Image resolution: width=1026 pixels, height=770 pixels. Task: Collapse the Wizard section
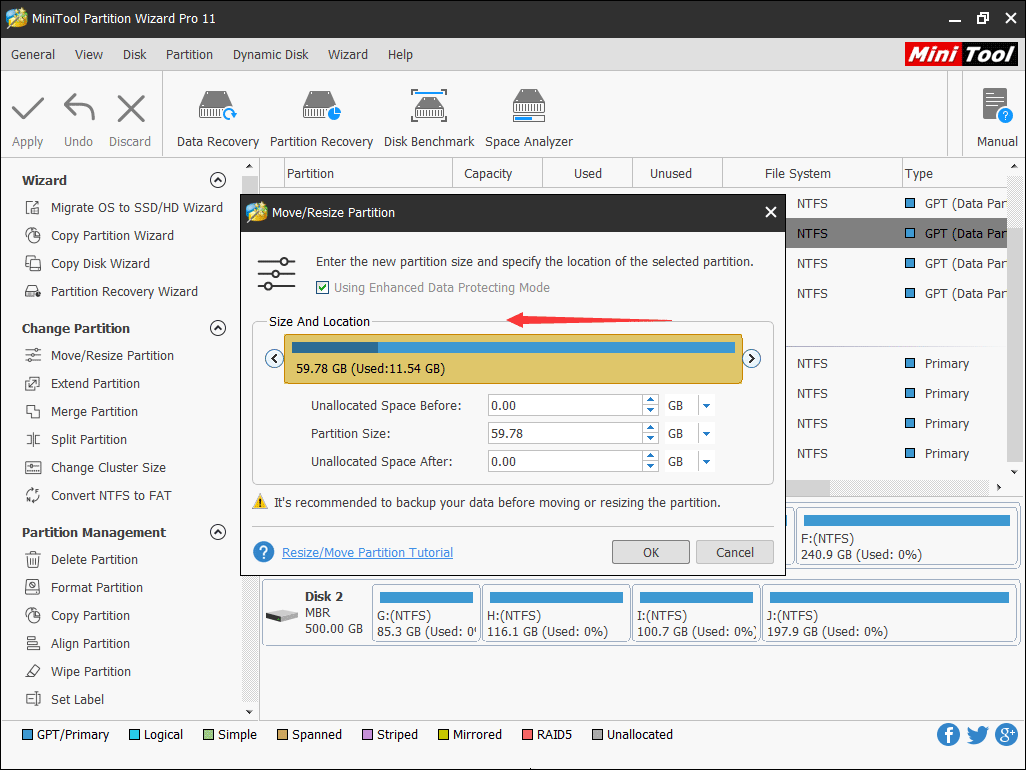(218, 180)
